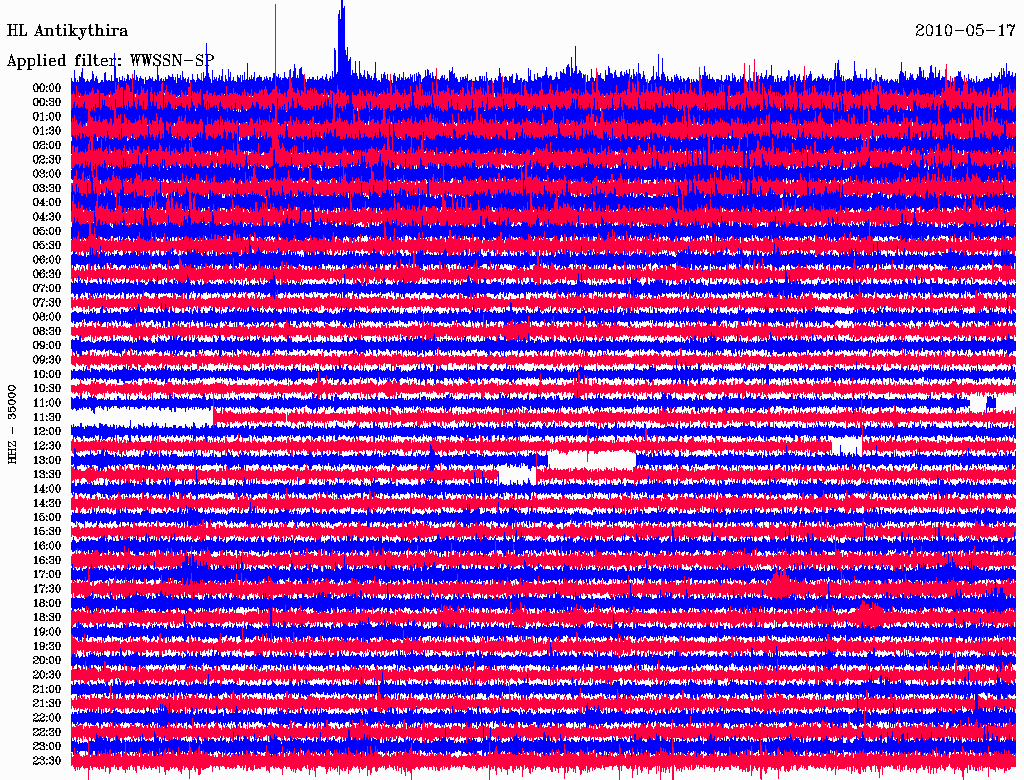Image resolution: width=1024 pixels, height=780 pixels.
Task: Click the HHZ - 35000 axis label
Action: pyautogui.click(x=12, y=424)
